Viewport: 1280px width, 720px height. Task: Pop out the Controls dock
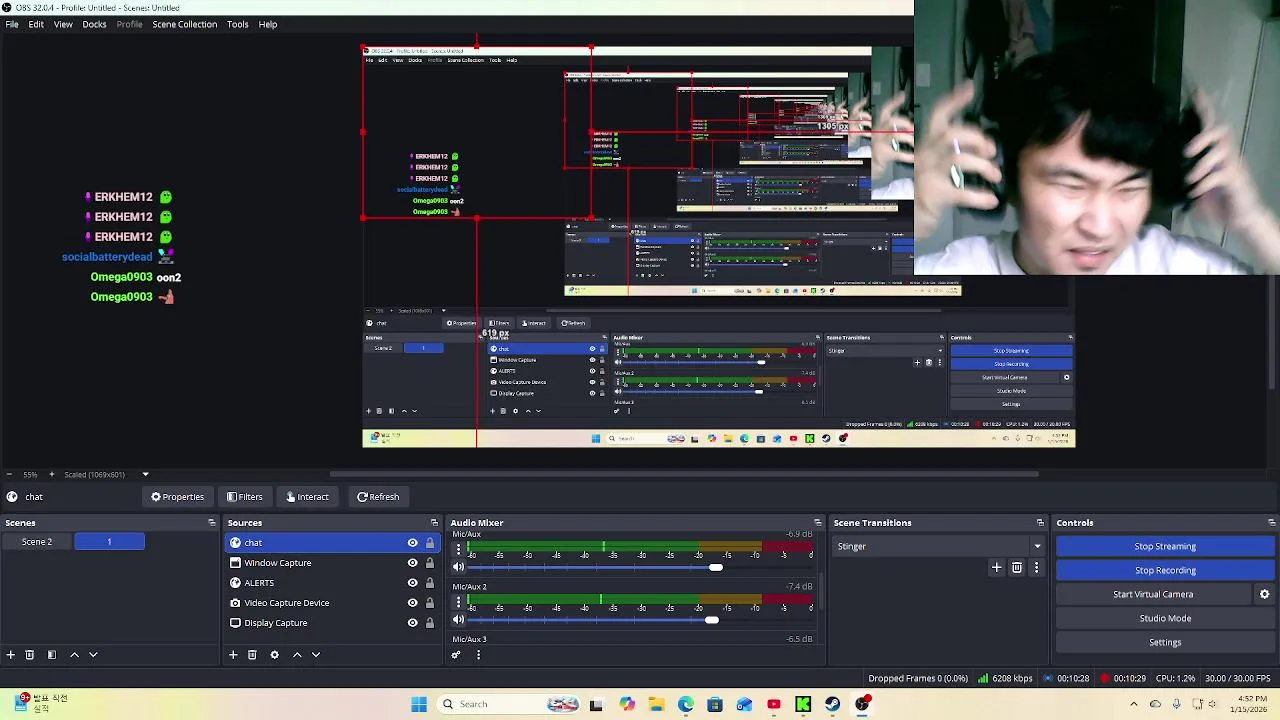tap(1271, 523)
